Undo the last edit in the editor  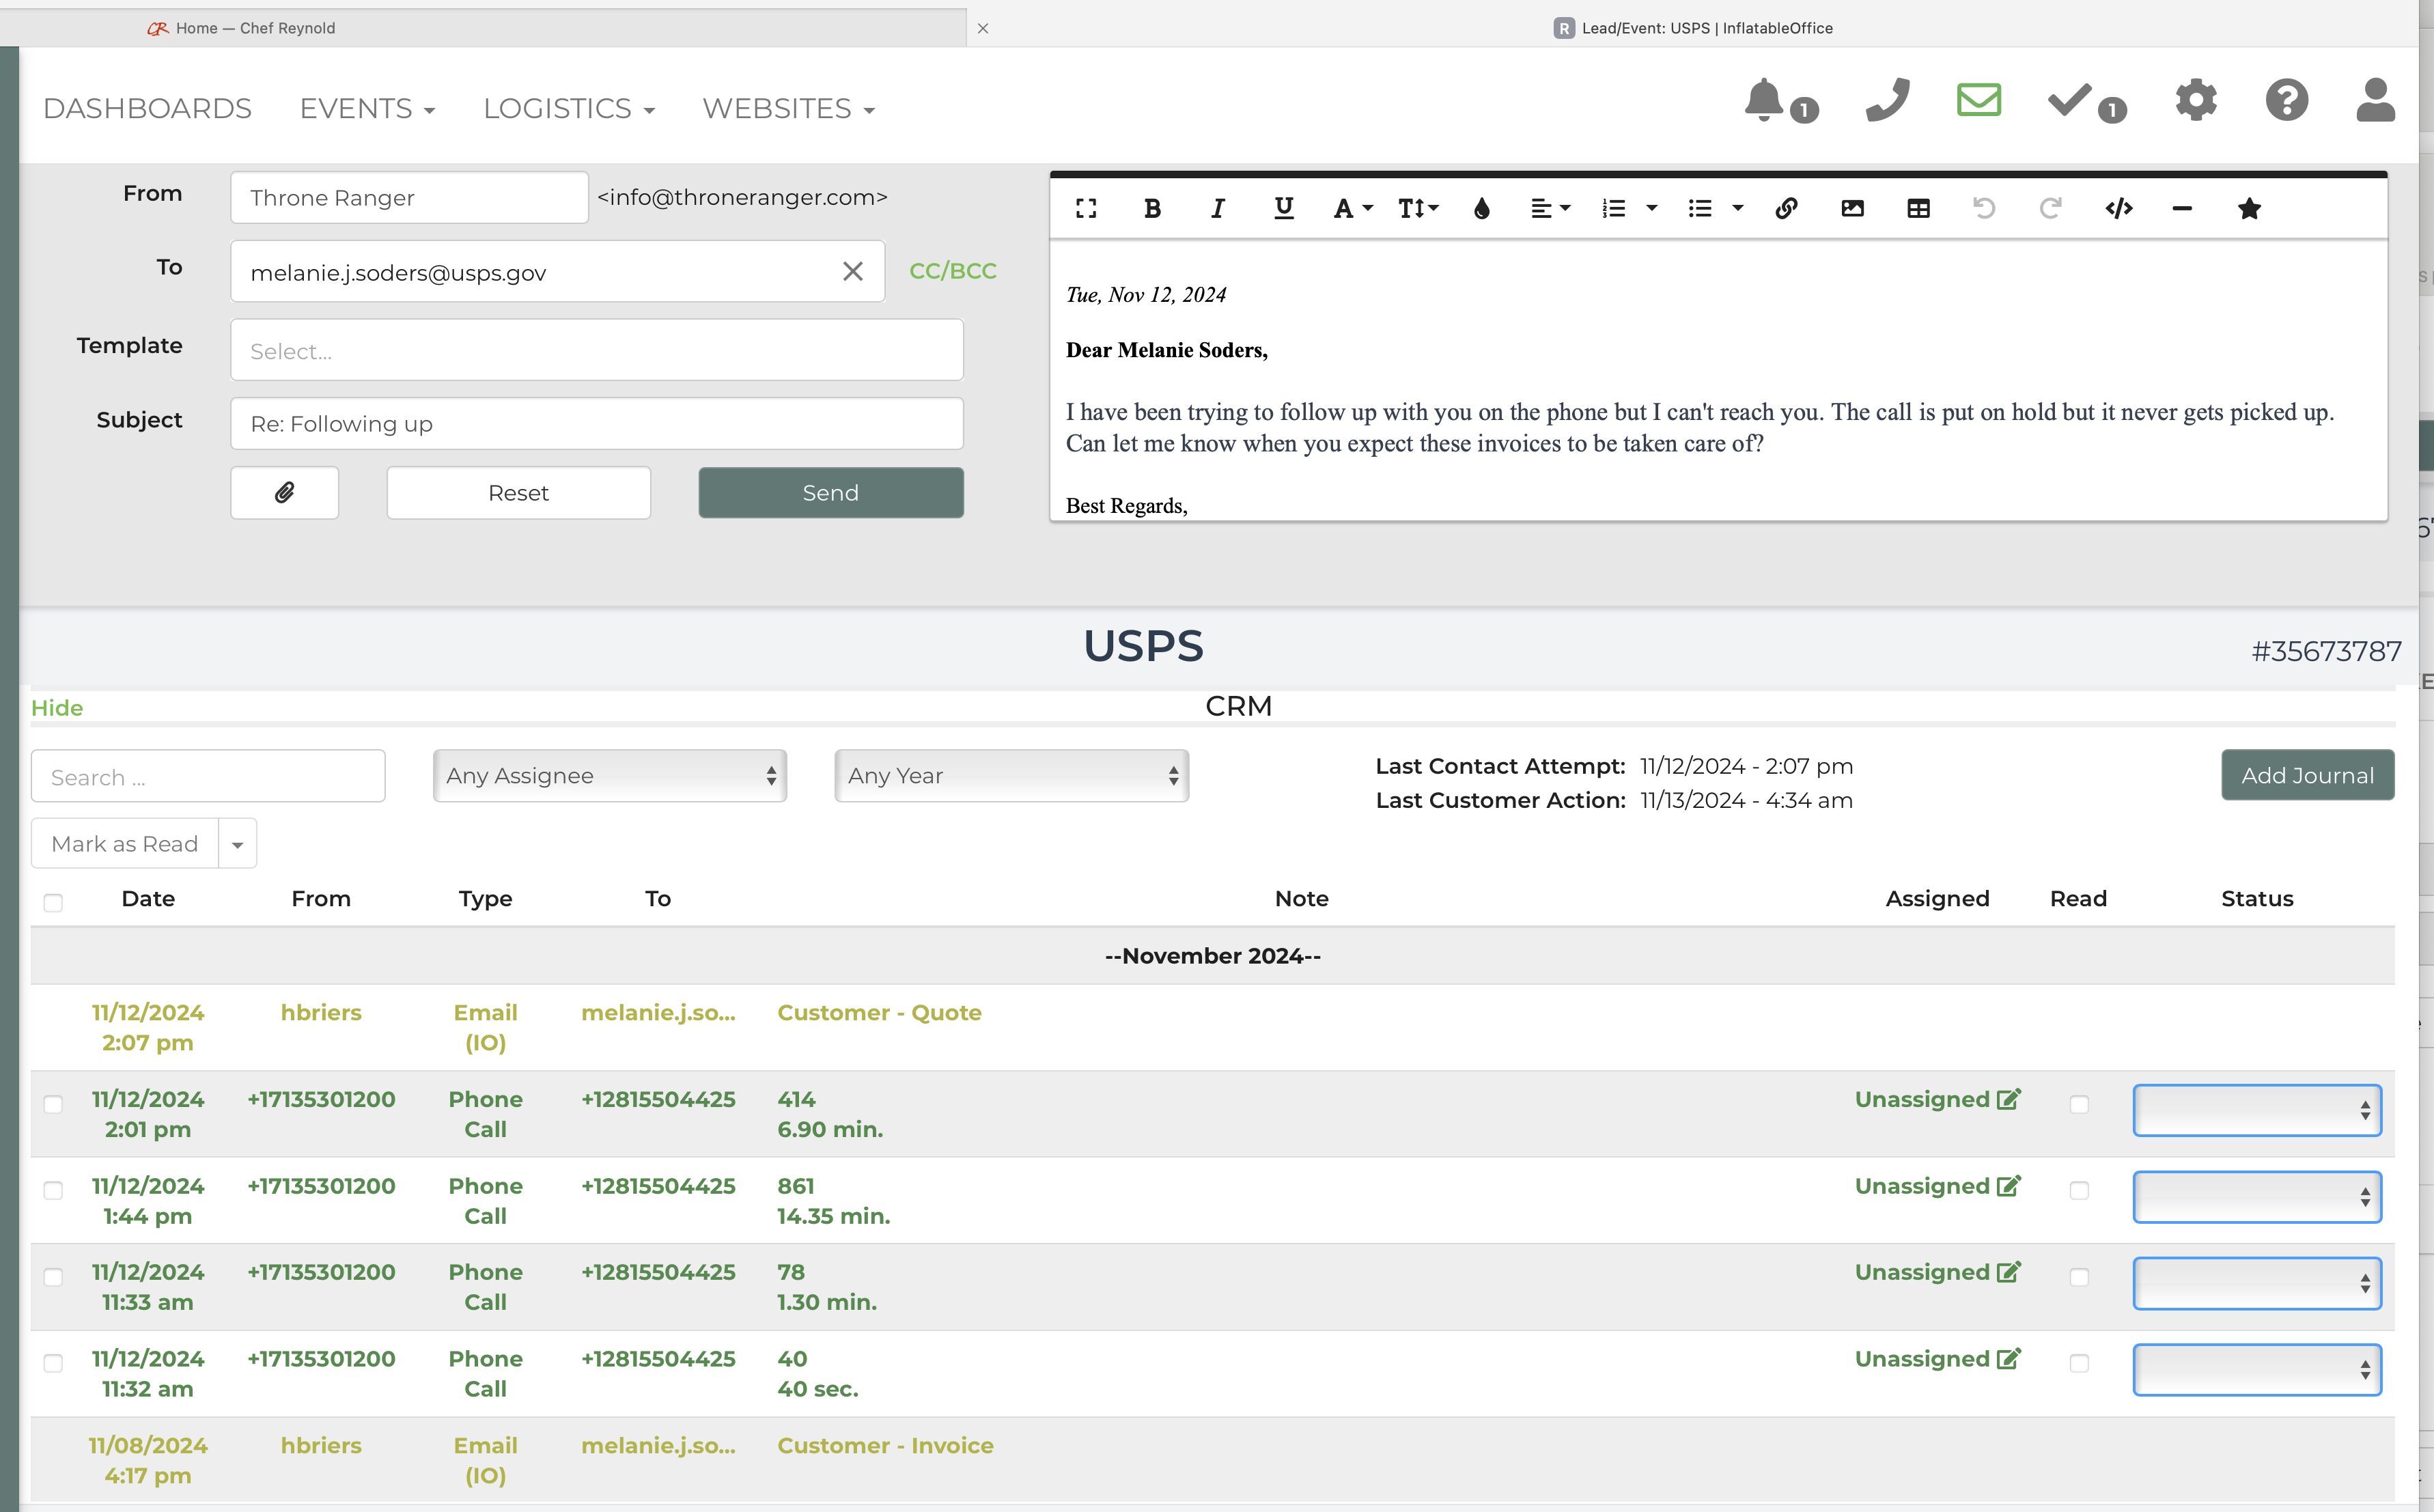[x=1984, y=208]
